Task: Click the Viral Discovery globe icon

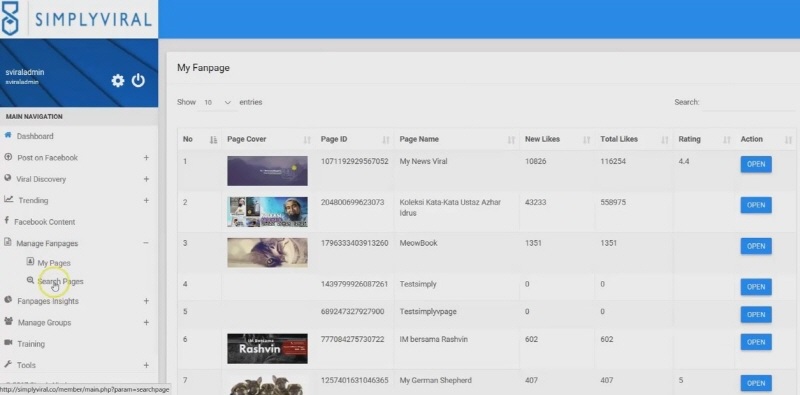Action: (x=8, y=178)
